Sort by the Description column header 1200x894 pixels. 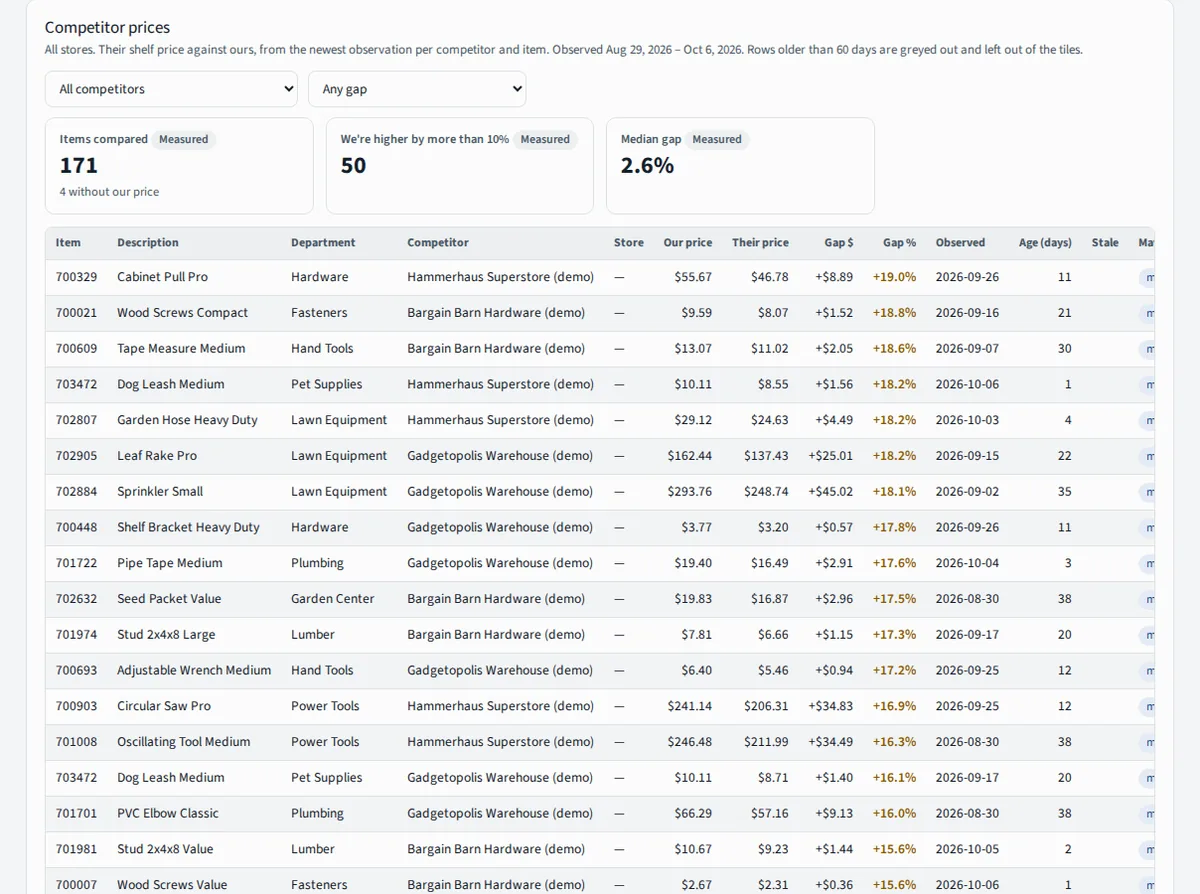click(x=148, y=243)
